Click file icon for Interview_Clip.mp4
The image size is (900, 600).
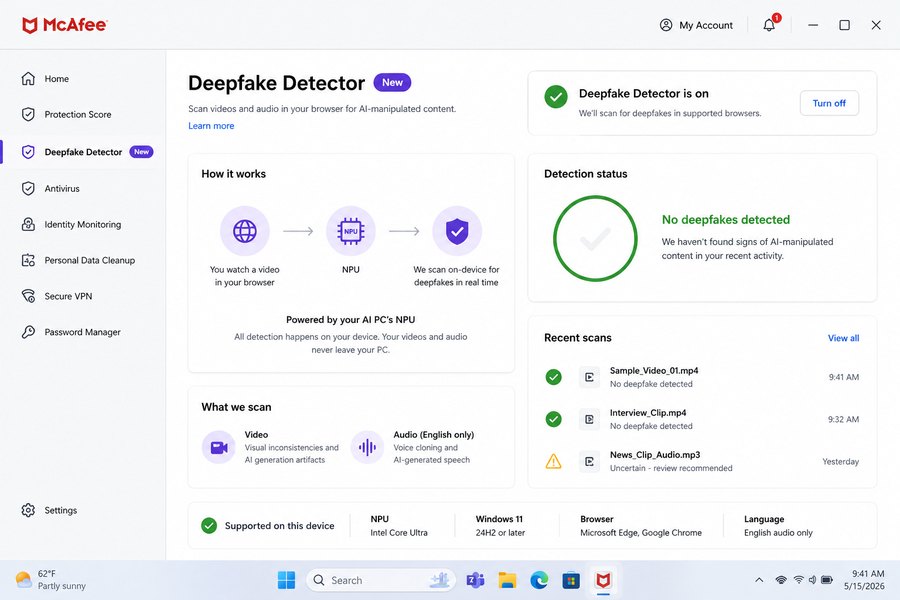(x=589, y=419)
